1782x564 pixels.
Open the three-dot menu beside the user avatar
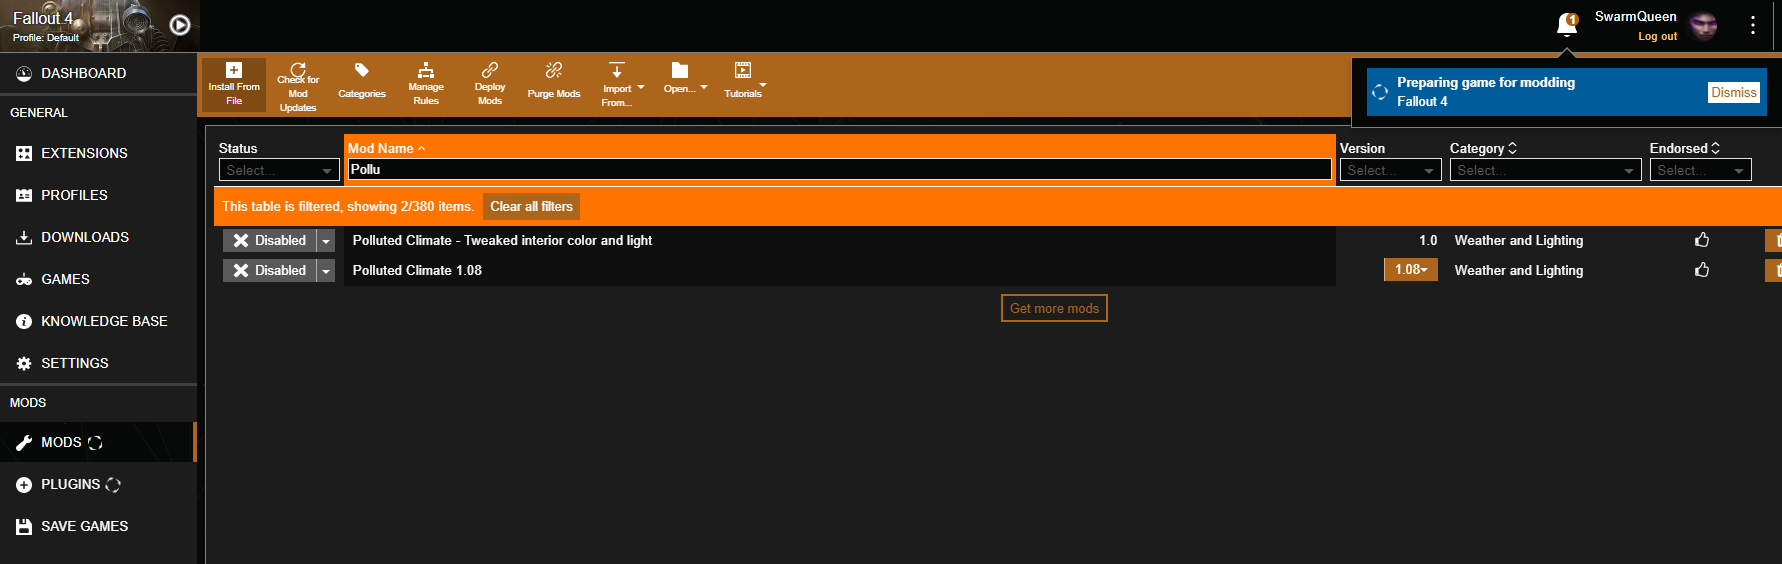1753,25
